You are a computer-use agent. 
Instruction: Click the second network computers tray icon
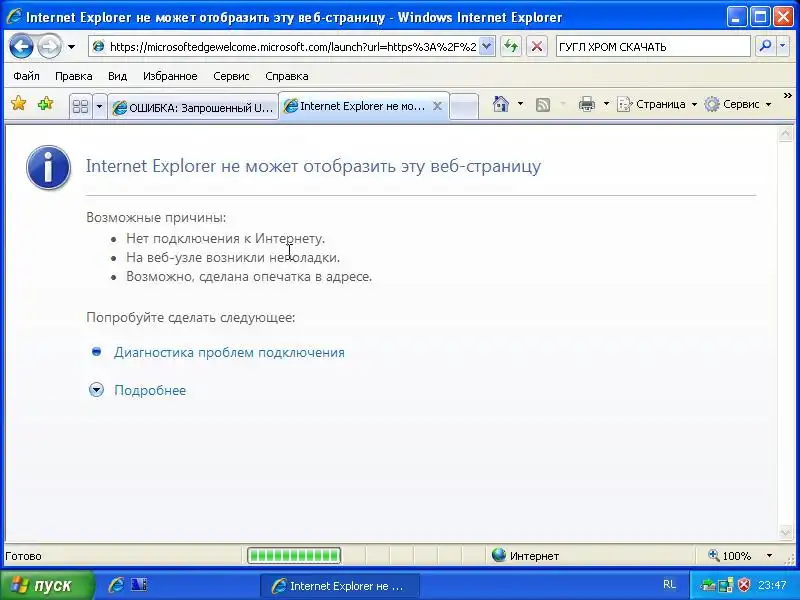click(725, 585)
